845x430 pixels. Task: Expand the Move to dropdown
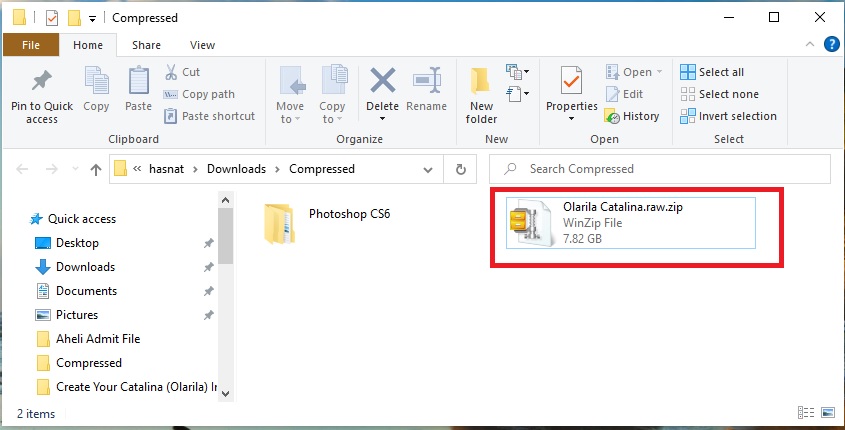(290, 113)
